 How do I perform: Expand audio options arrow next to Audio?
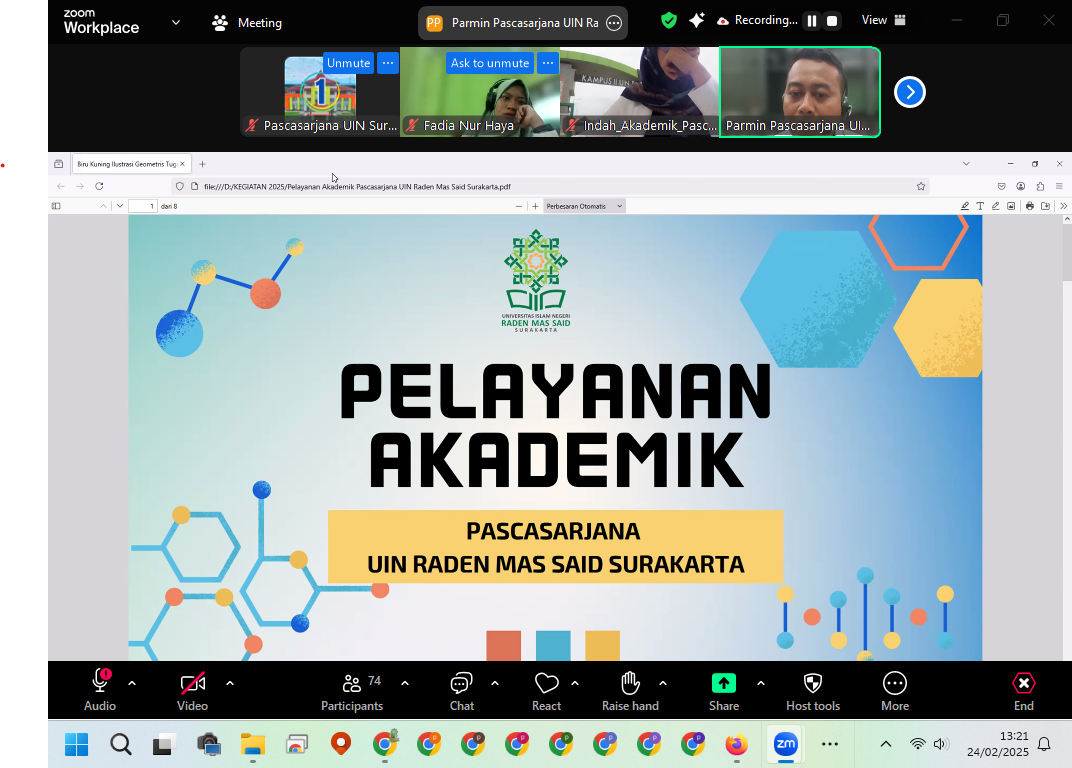132,683
